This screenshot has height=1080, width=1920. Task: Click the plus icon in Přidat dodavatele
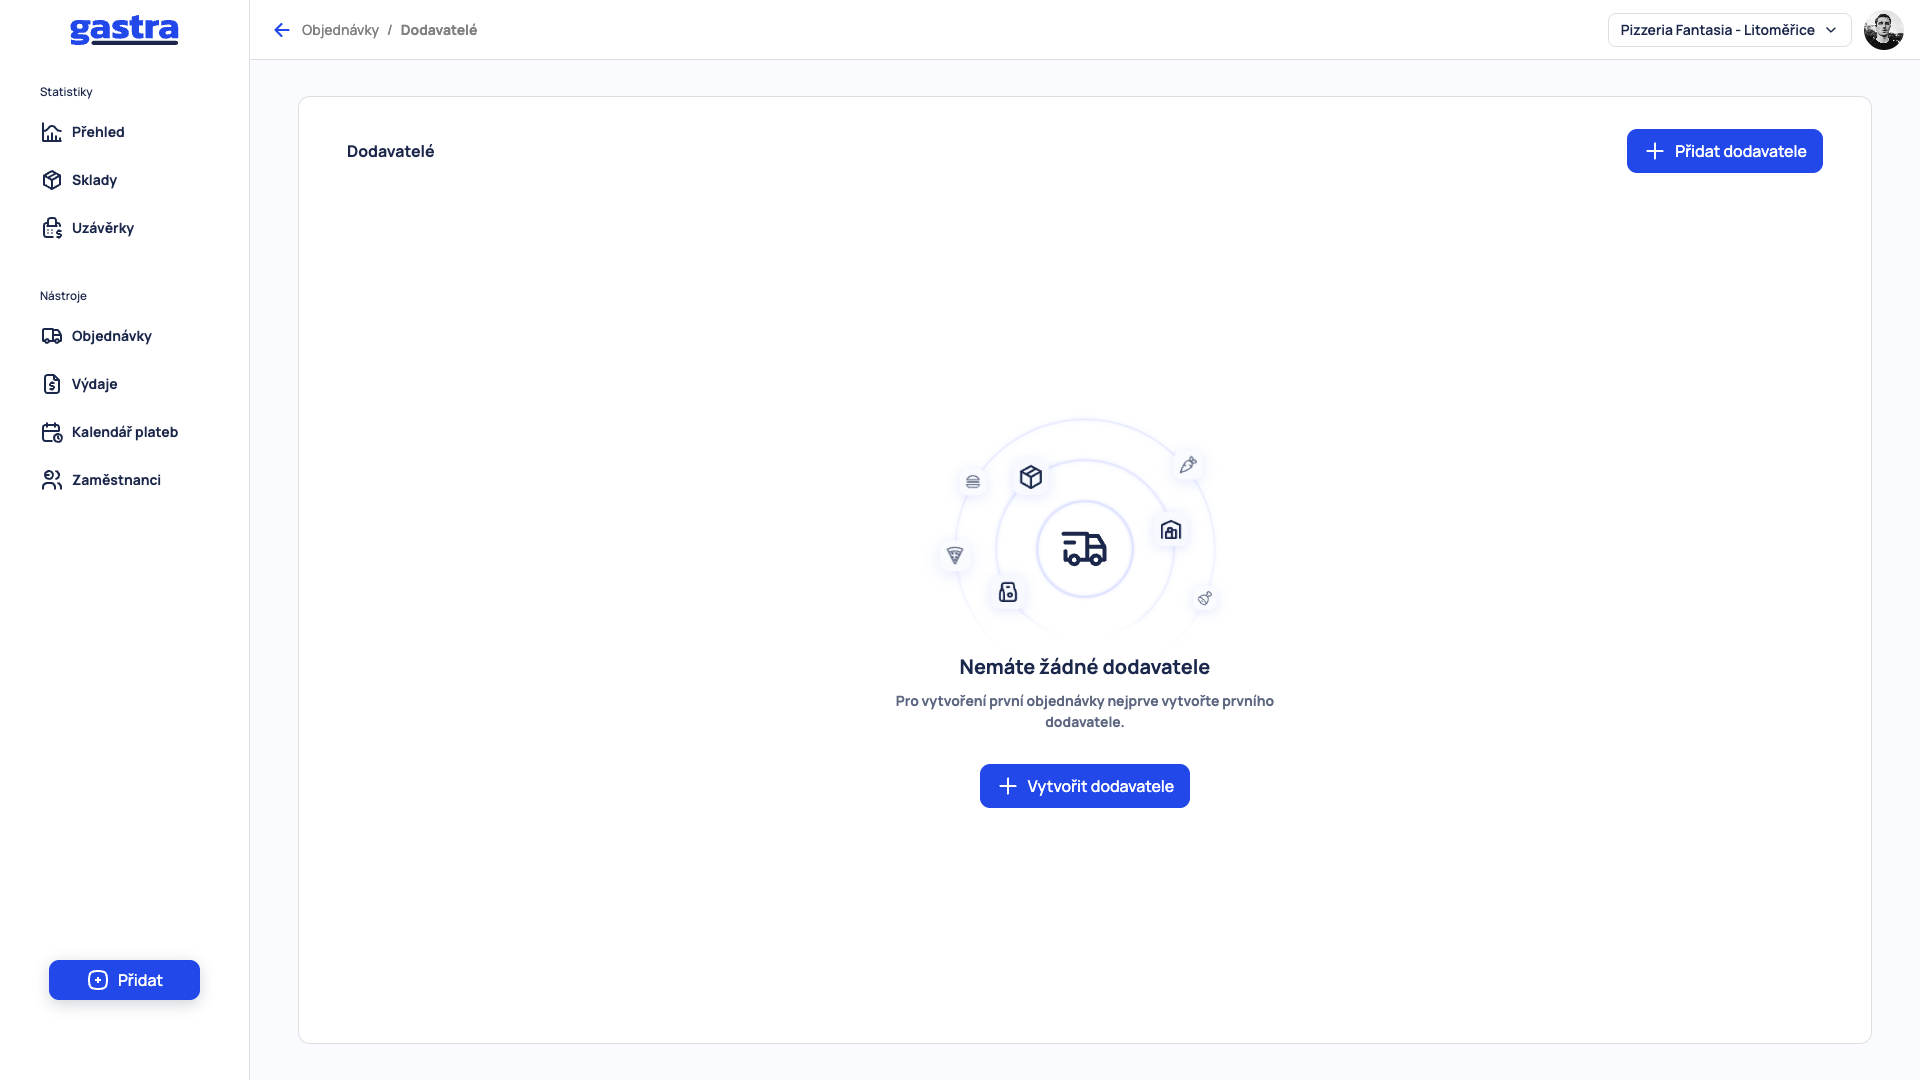point(1655,151)
